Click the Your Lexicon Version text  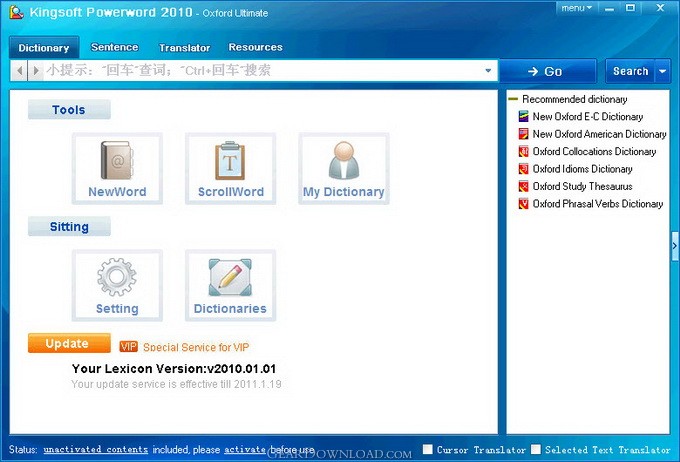pyautogui.click(x=174, y=368)
